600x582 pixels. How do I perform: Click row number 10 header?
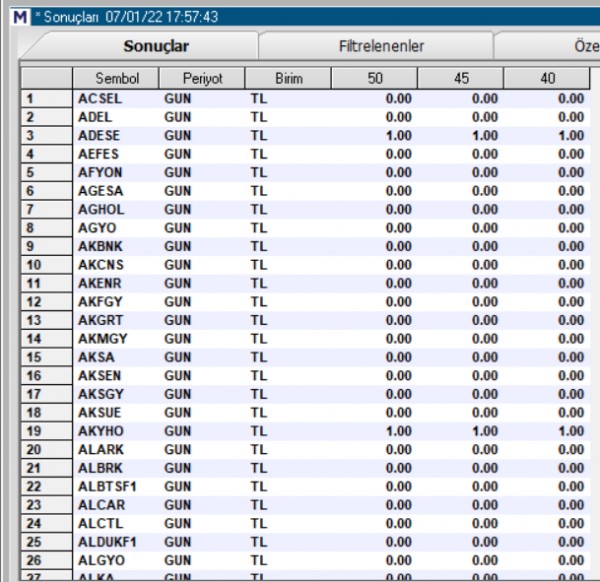(x=46, y=265)
